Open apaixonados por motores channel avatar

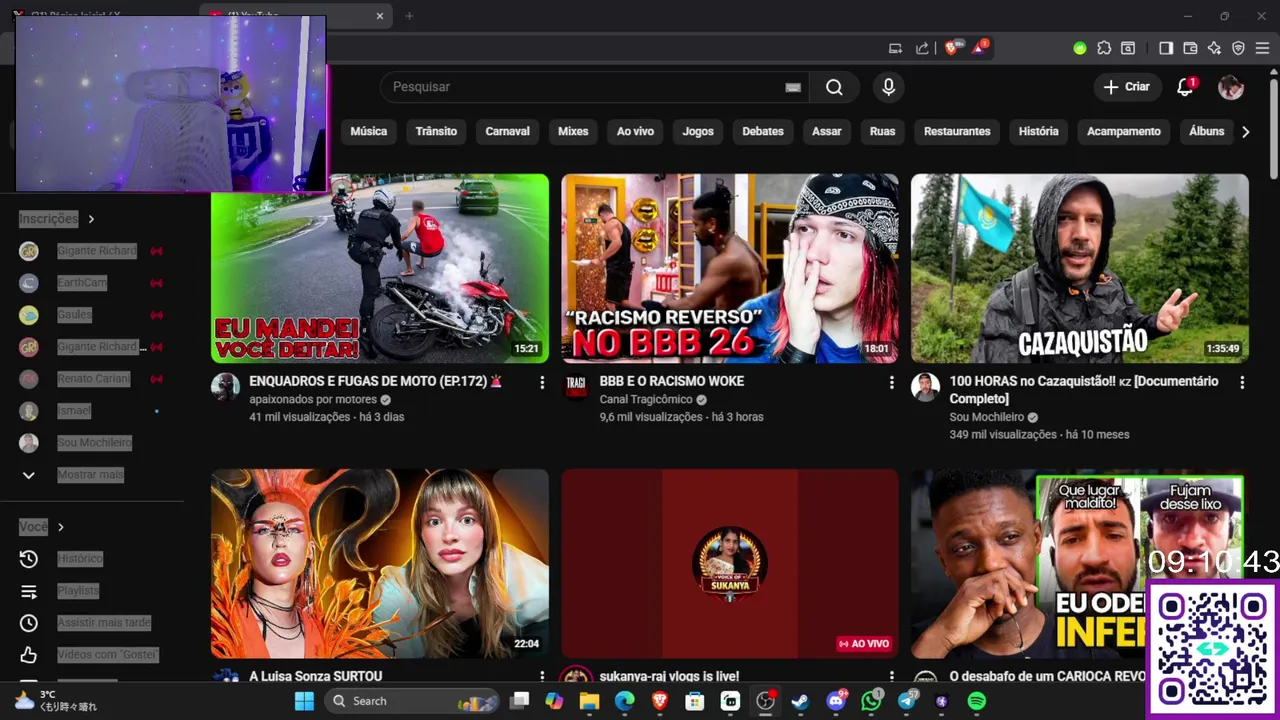pyautogui.click(x=225, y=388)
